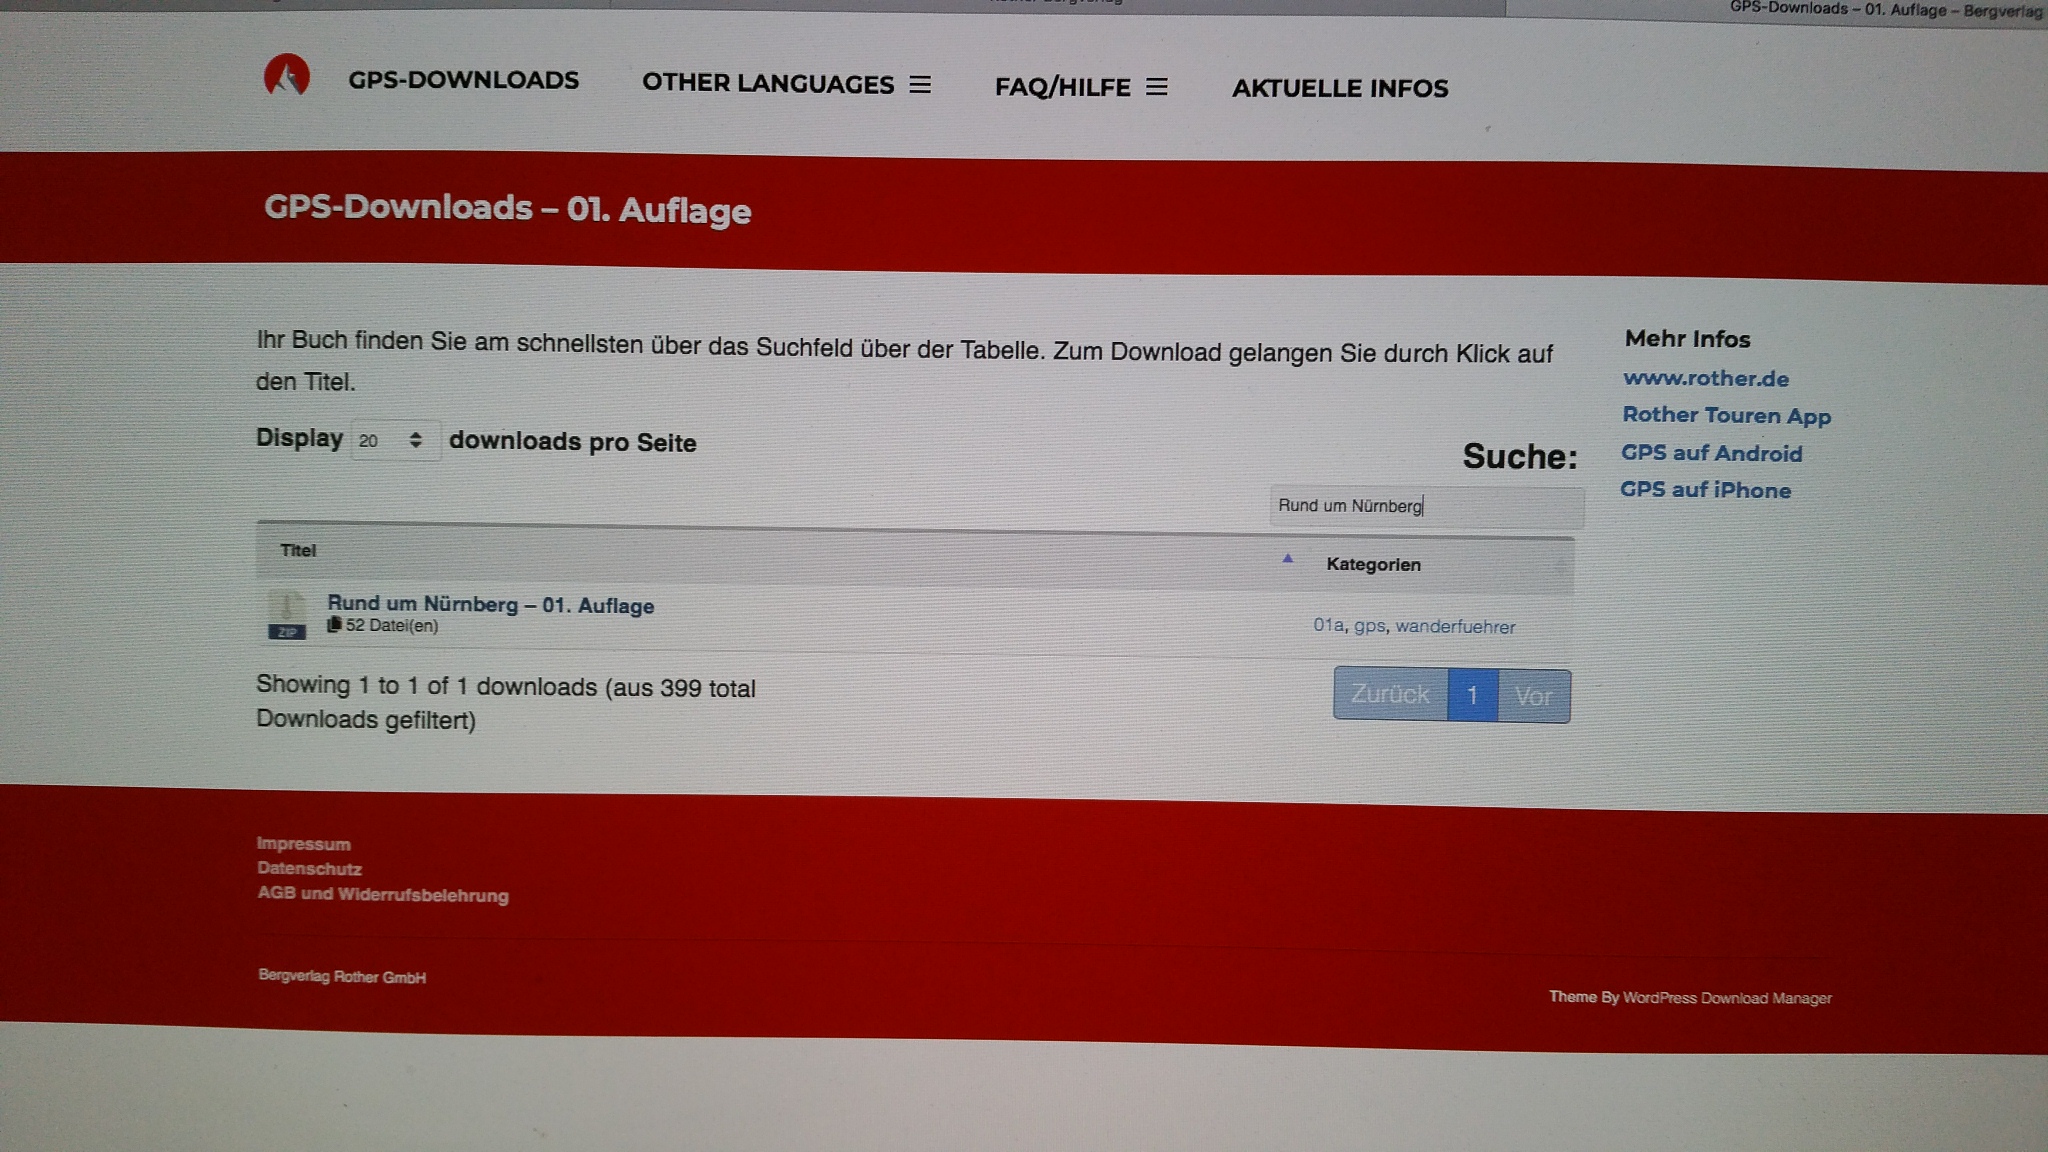
Task: Click the Vor pagination button
Action: (1534, 696)
